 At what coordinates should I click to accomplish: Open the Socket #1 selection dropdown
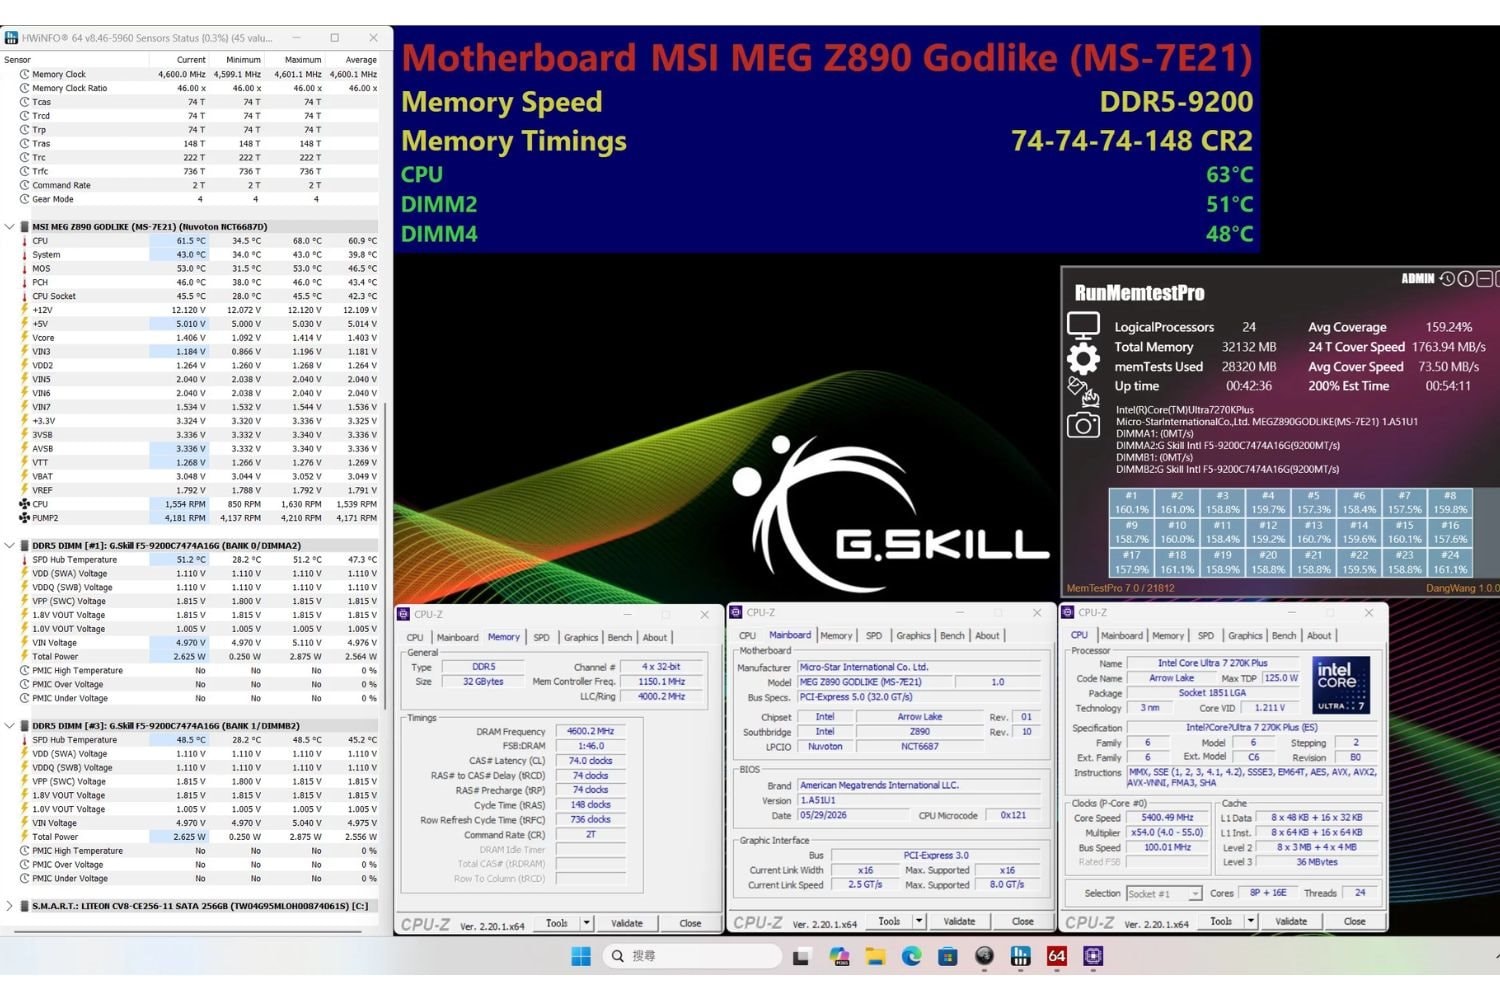tap(1164, 893)
